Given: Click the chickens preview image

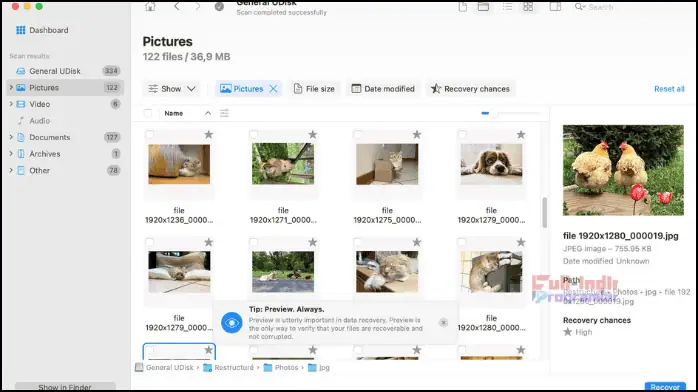Looking at the screenshot, I should (x=623, y=170).
